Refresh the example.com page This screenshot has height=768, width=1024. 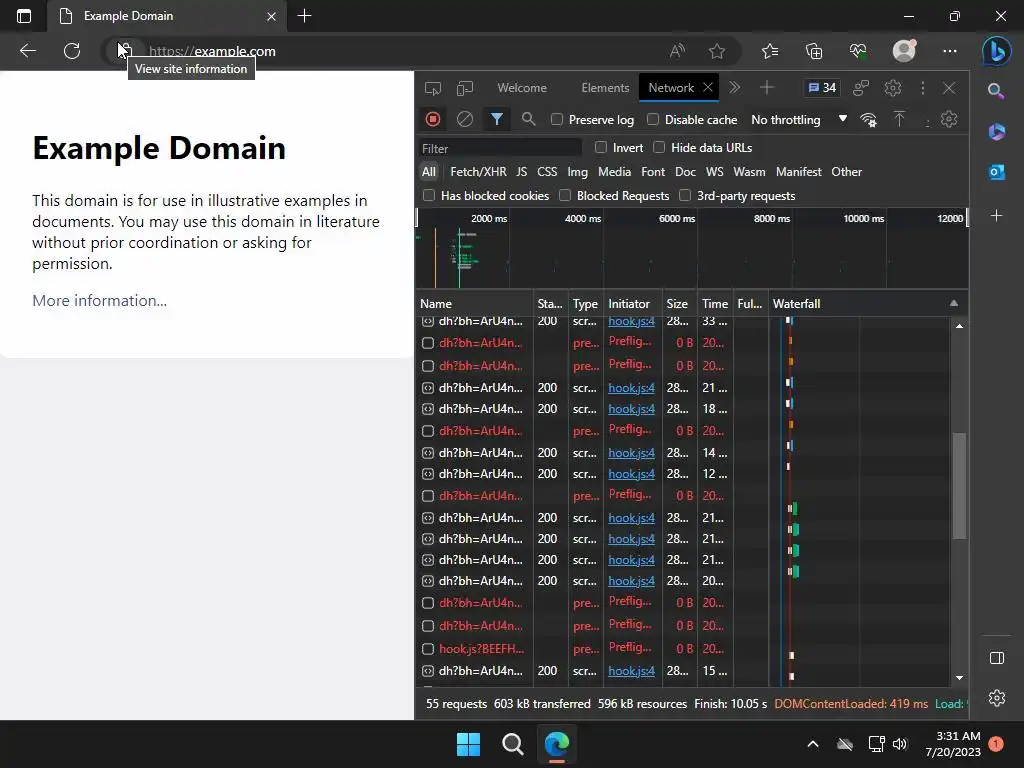click(72, 51)
